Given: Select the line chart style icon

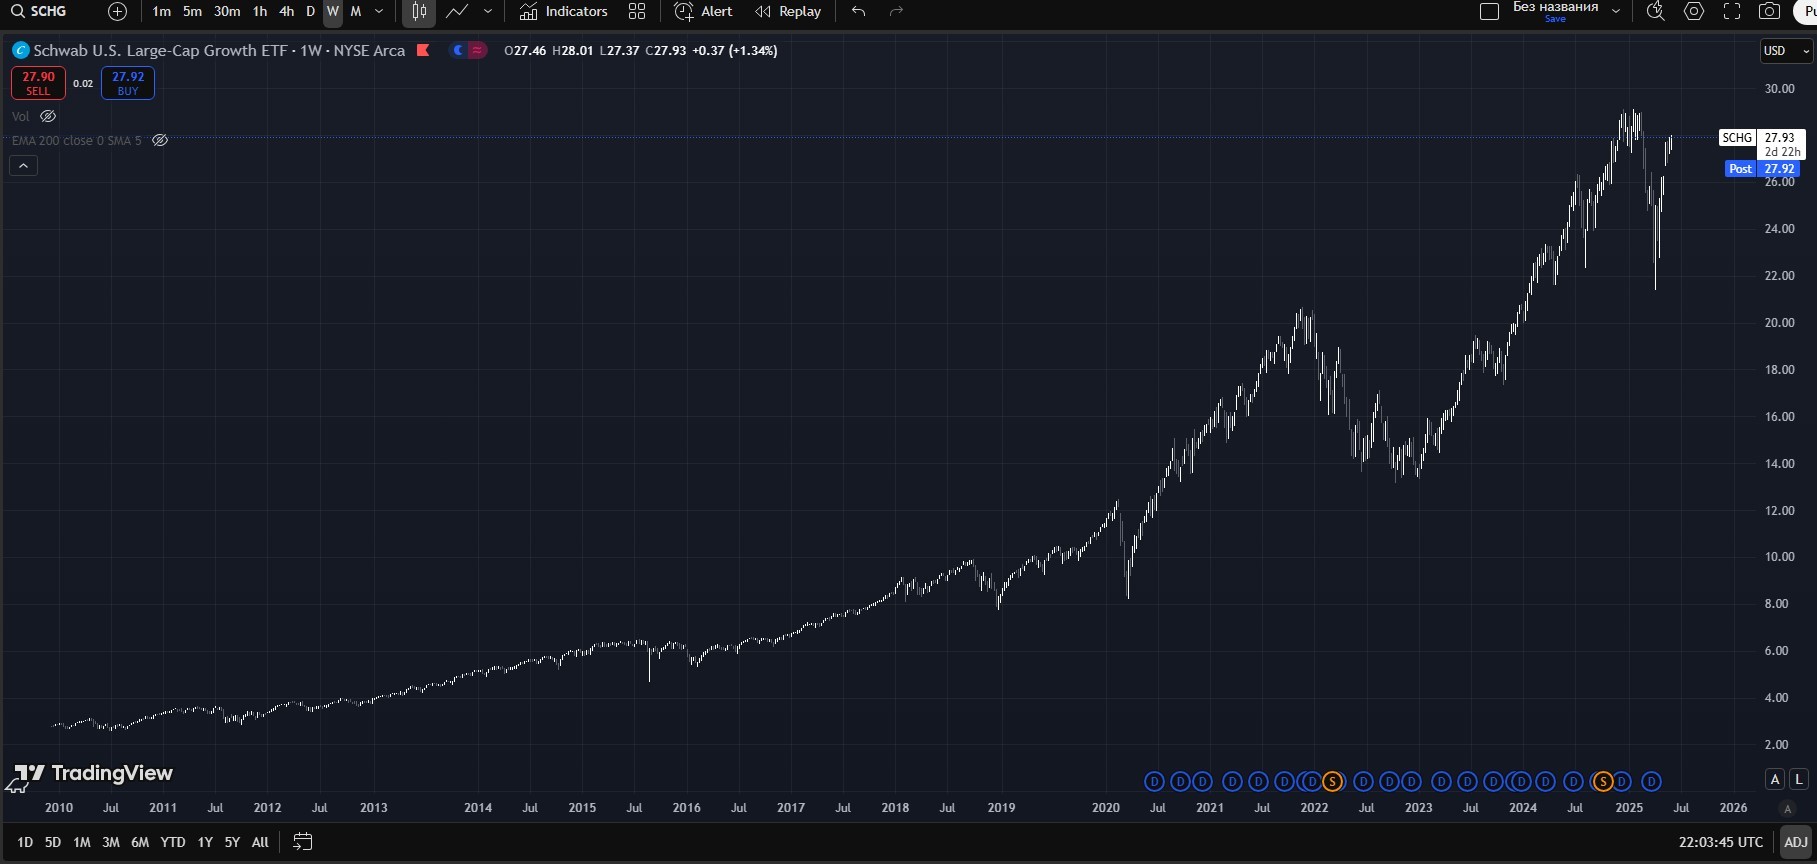Looking at the screenshot, I should point(457,11).
